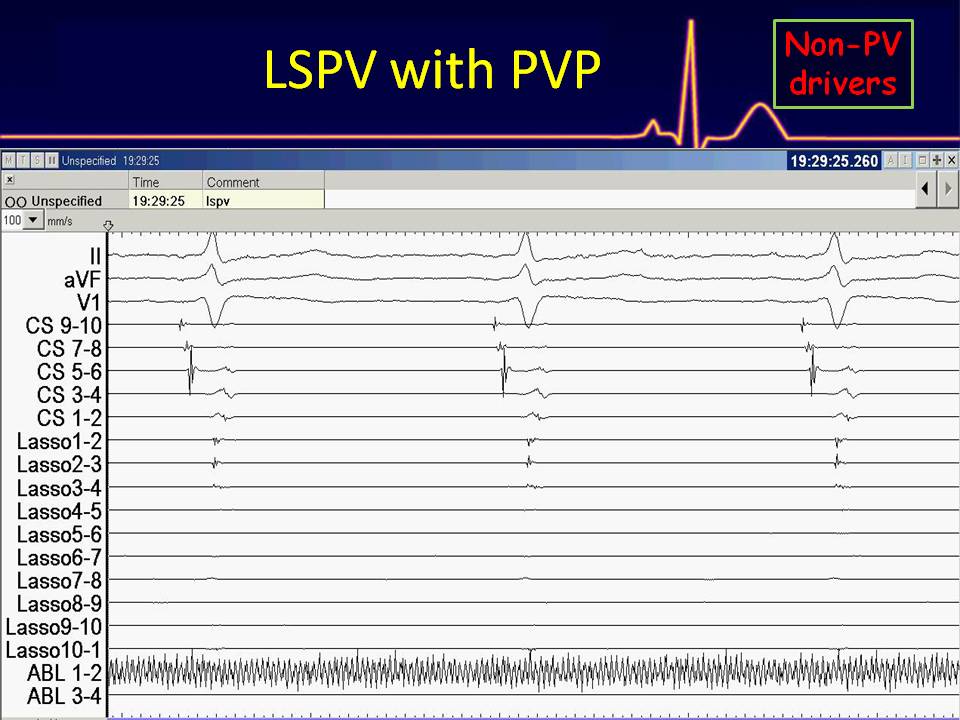Go to previous event with left arrow
Viewport: 960px width, 720px height.
pyautogui.click(x=926, y=189)
